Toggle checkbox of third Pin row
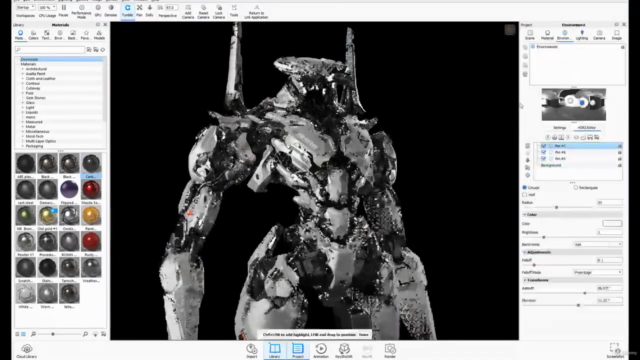Viewport: 640px width, 360px height. 544,158
